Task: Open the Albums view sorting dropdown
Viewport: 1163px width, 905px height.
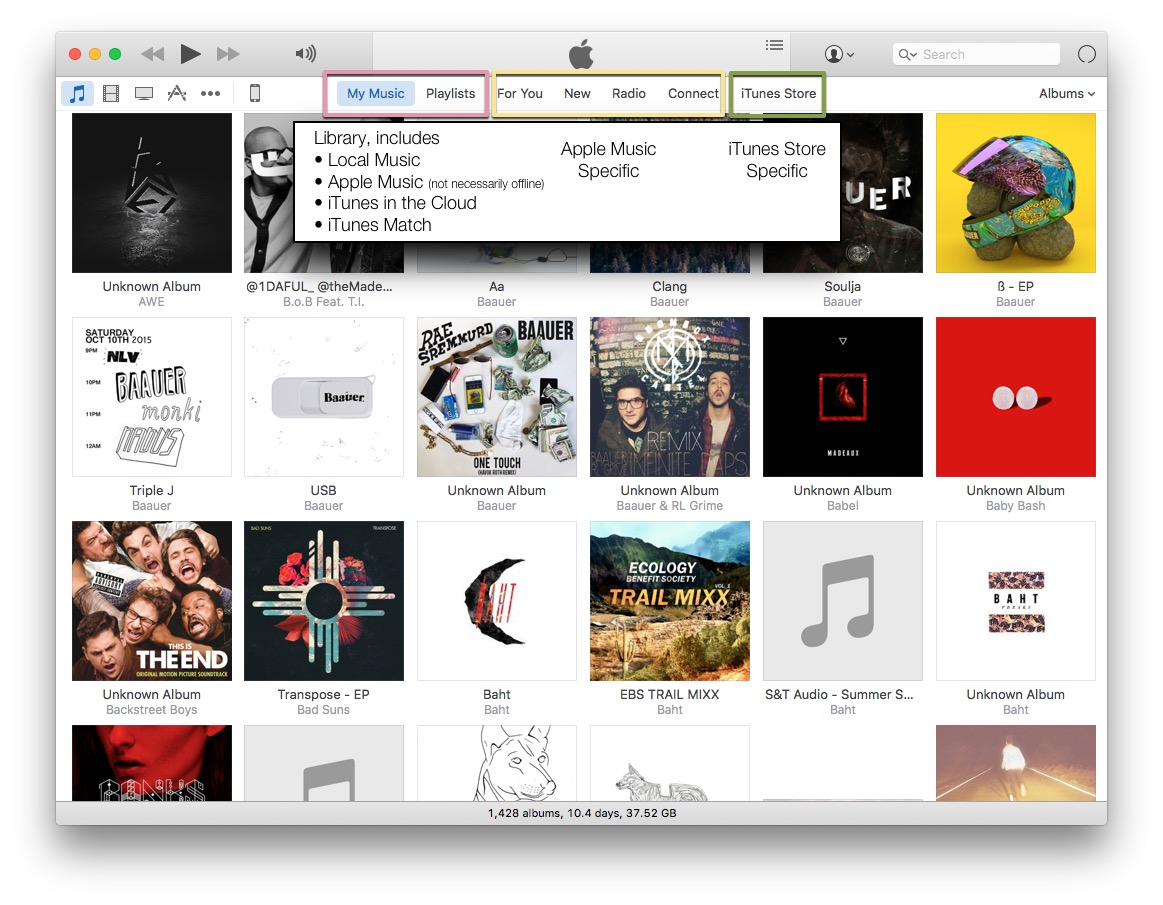Action: click(1065, 93)
